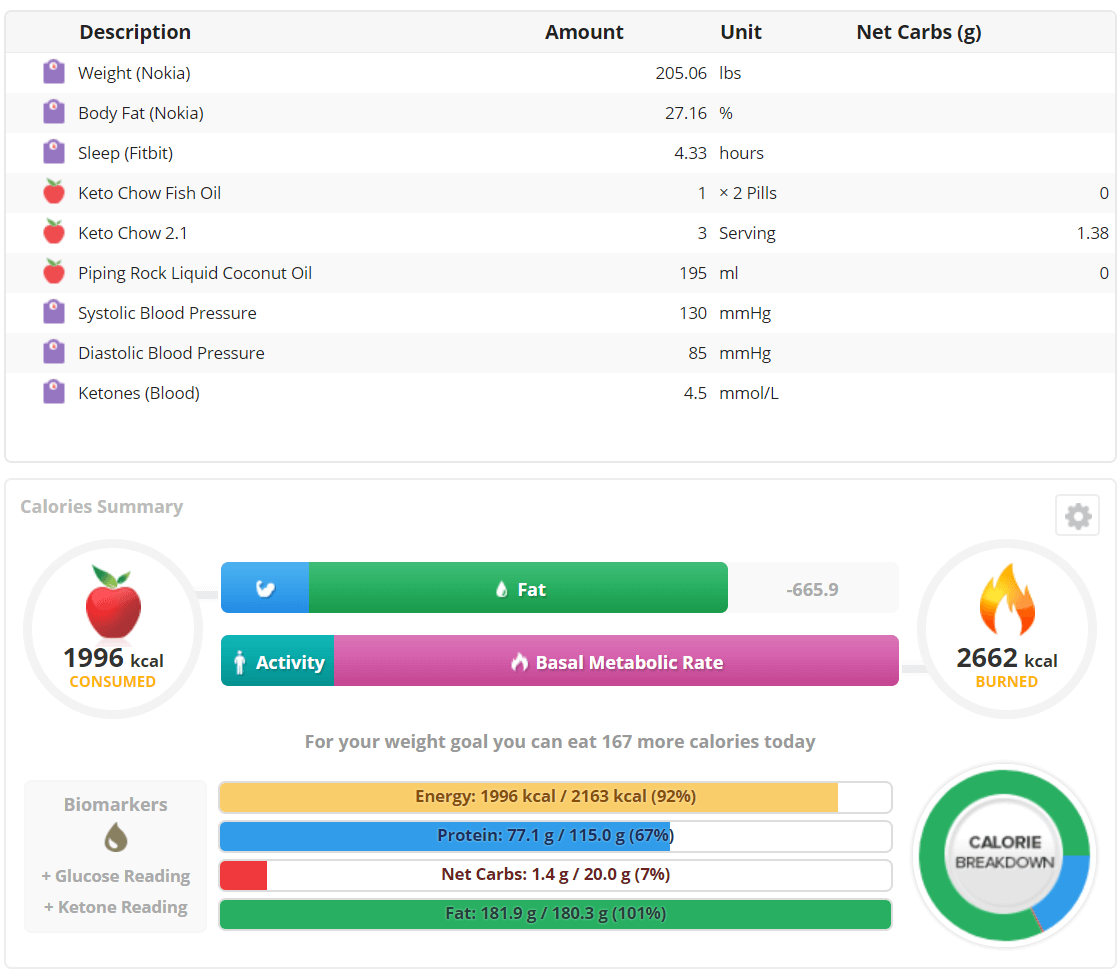The width and height of the screenshot is (1120, 971).
Task: Click the 167 more calories message
Action: 560,742
